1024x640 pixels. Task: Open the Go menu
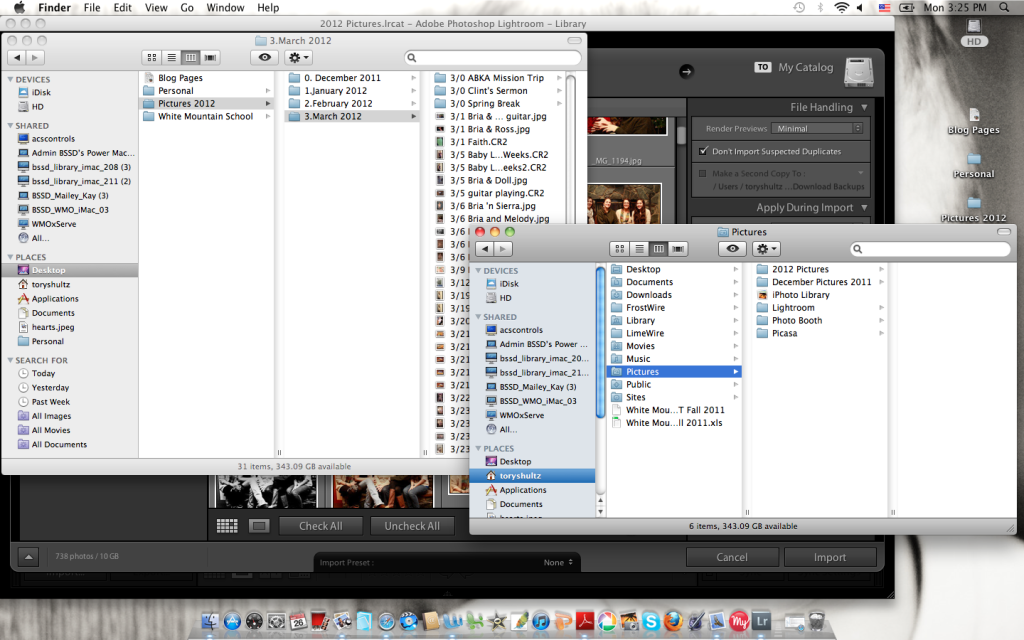coord(187,8)
